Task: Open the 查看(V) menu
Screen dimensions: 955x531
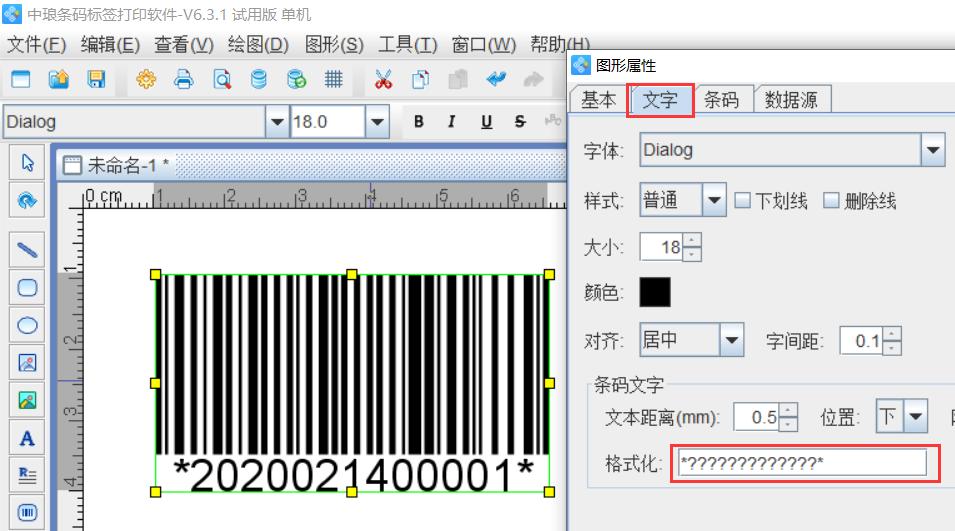Action: (x=184, y=44)
